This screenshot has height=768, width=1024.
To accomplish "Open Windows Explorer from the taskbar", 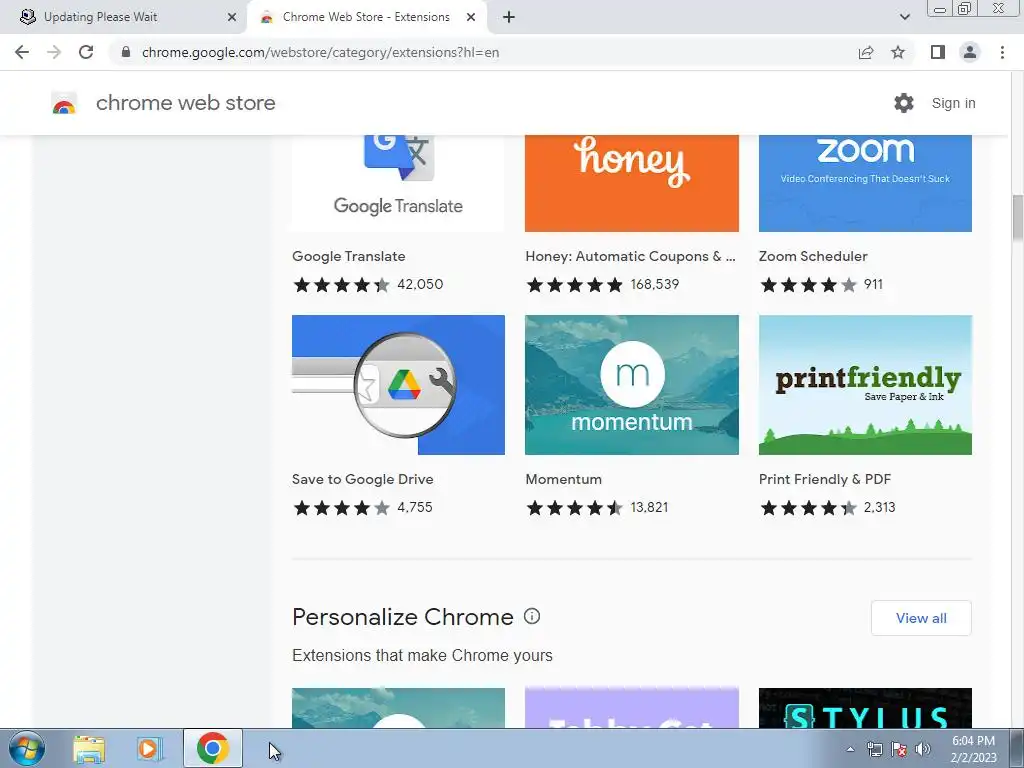I will click(89, 748).
